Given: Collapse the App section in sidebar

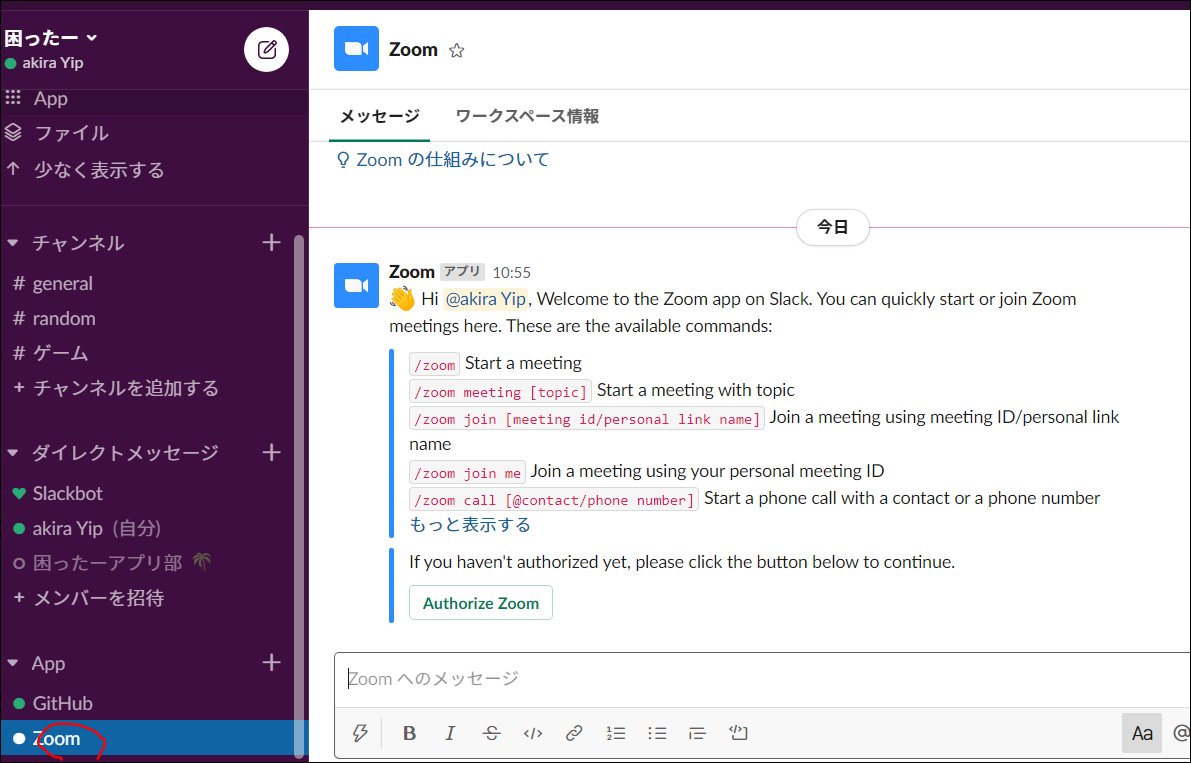Looking at the screenshot, I should coord(13,663).
